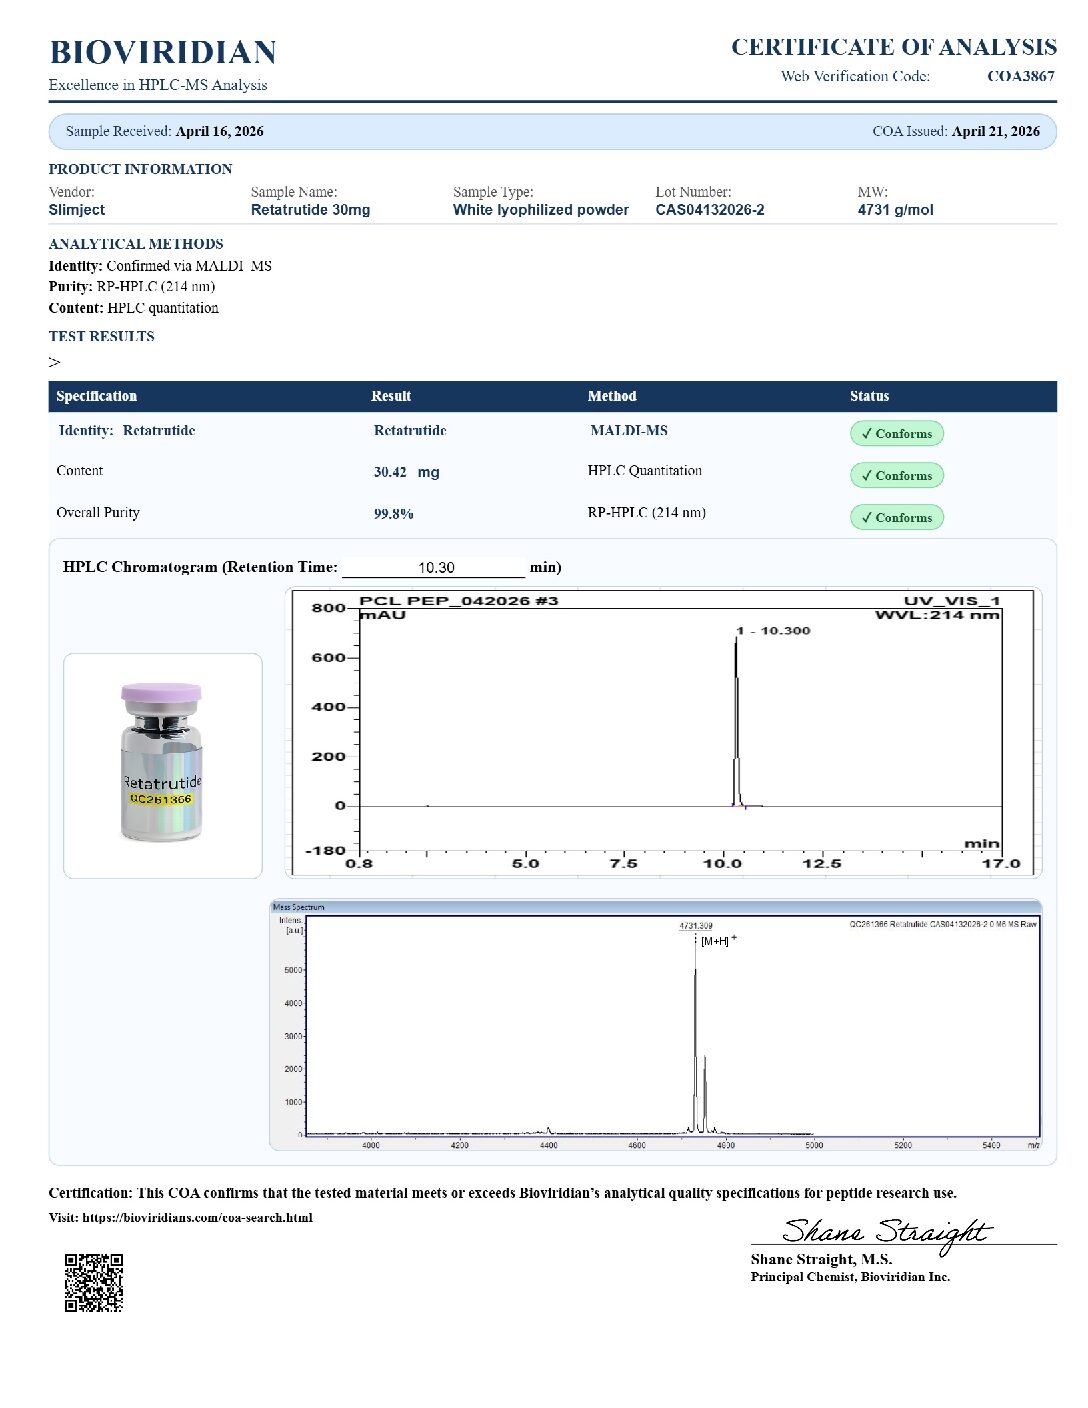
Task: Click the Conforms badge in Content row
Action: pyautogui.click(x=897, y=475)
